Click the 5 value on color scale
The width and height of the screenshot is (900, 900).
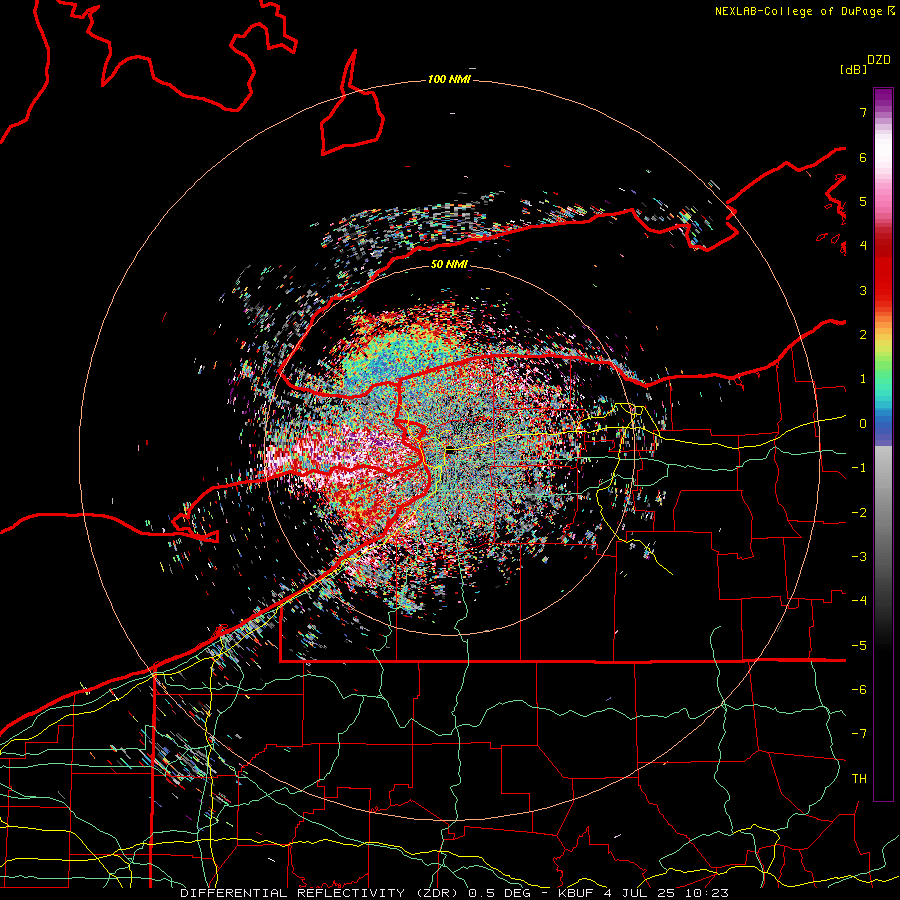pyautogui.click(x=863, y=201)
